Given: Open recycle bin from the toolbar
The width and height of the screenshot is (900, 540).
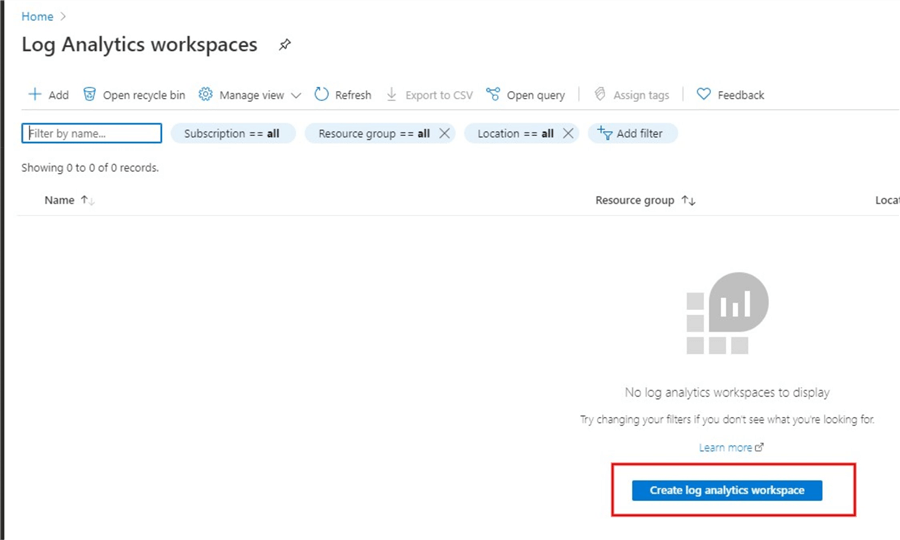Looking at the screenshot, I should pos(134,95).
